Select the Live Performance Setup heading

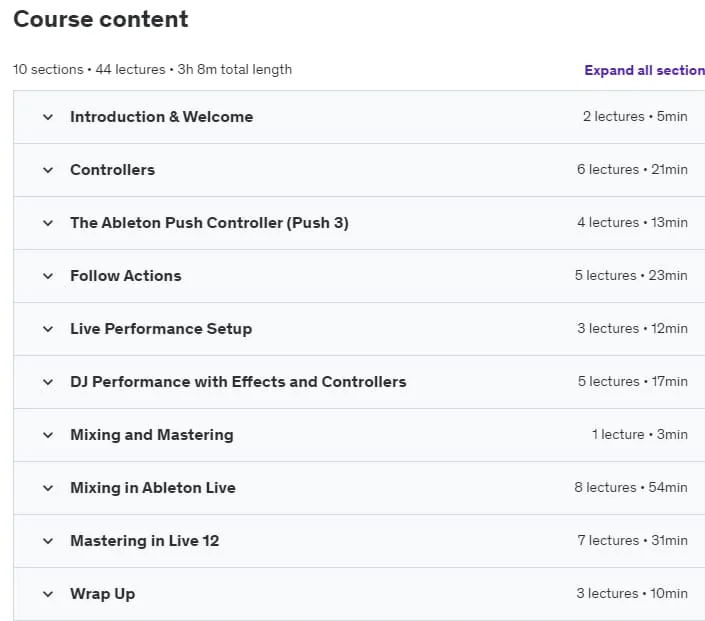click(161, 329)
